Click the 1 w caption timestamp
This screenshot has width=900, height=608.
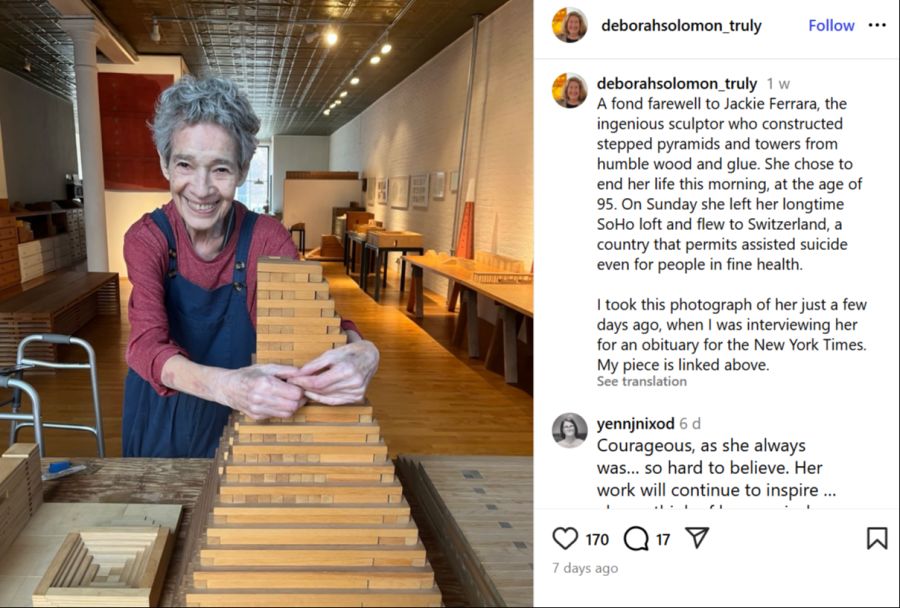tap(778, 84)
